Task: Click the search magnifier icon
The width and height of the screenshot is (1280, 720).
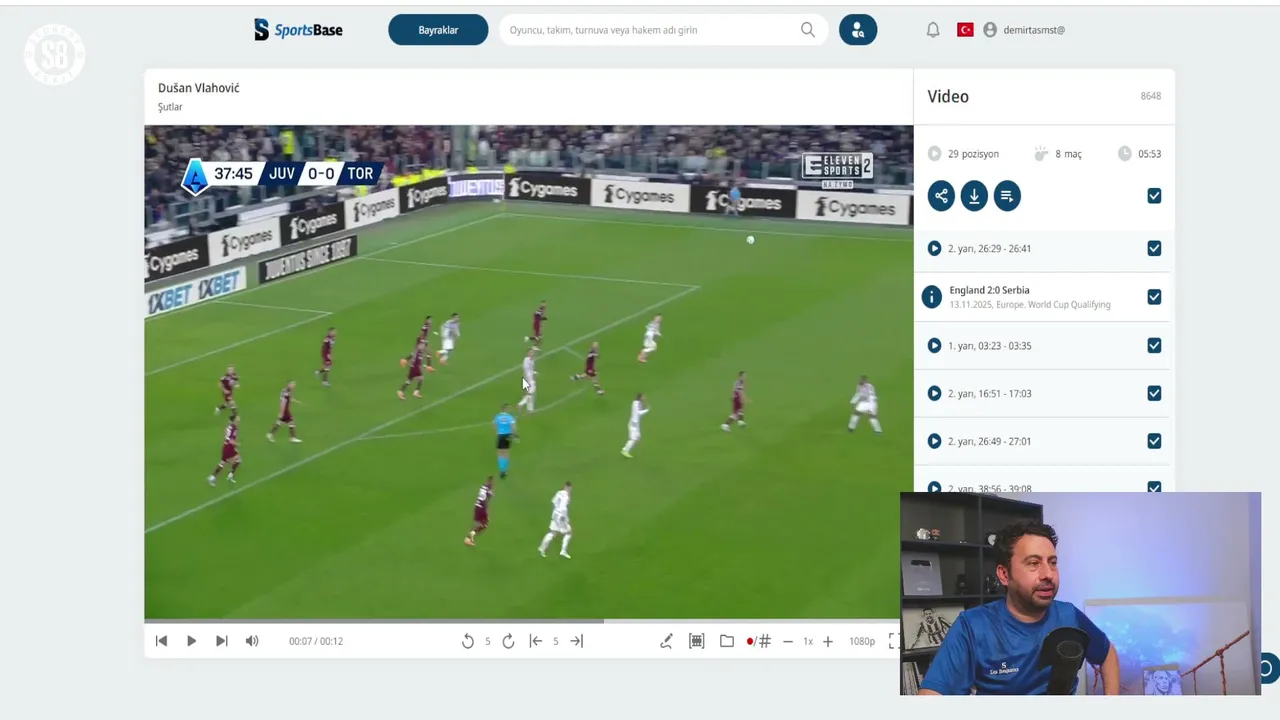Action: [x=808, y=30]
